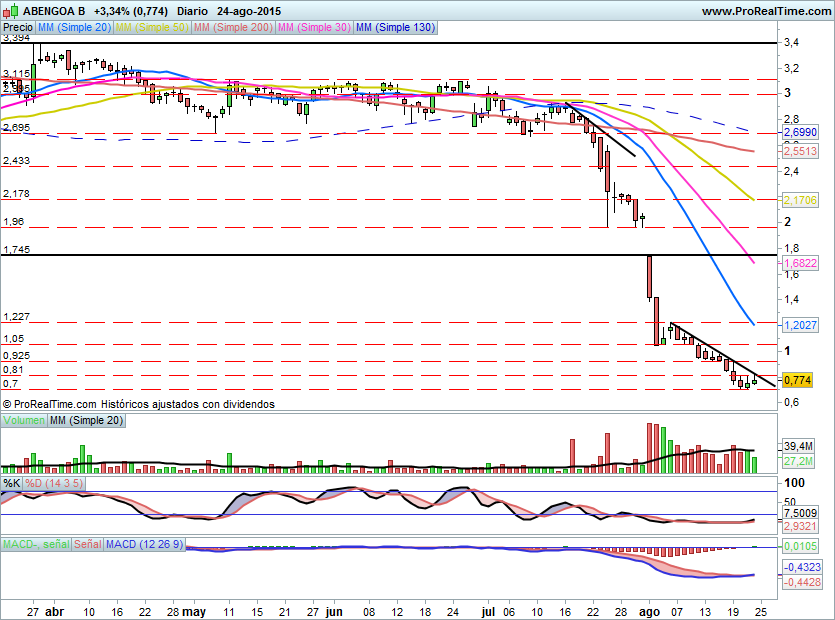Click the 0,925 horizontal level label
Screen dimensions: 835x620
(x=17, y=355)
